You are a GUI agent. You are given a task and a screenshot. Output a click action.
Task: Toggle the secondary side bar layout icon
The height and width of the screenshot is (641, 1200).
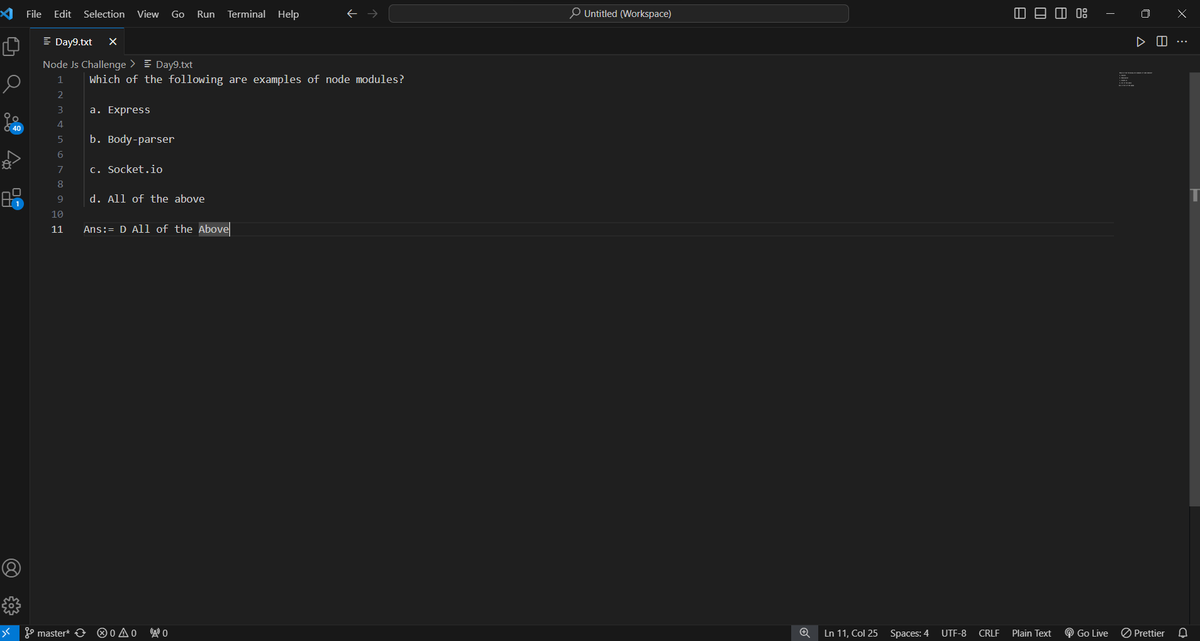(x=1060, y=14)
